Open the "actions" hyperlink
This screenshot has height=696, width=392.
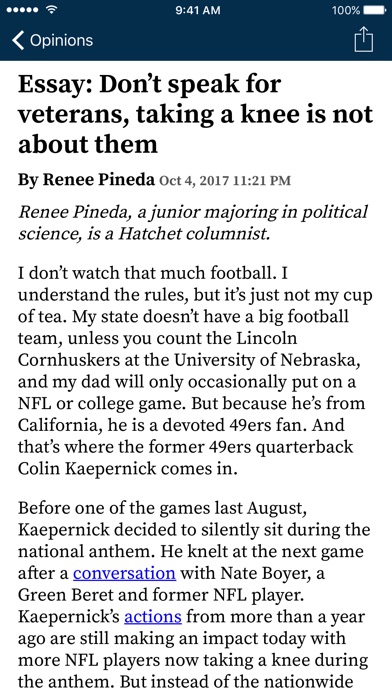[x=153, y=617]
